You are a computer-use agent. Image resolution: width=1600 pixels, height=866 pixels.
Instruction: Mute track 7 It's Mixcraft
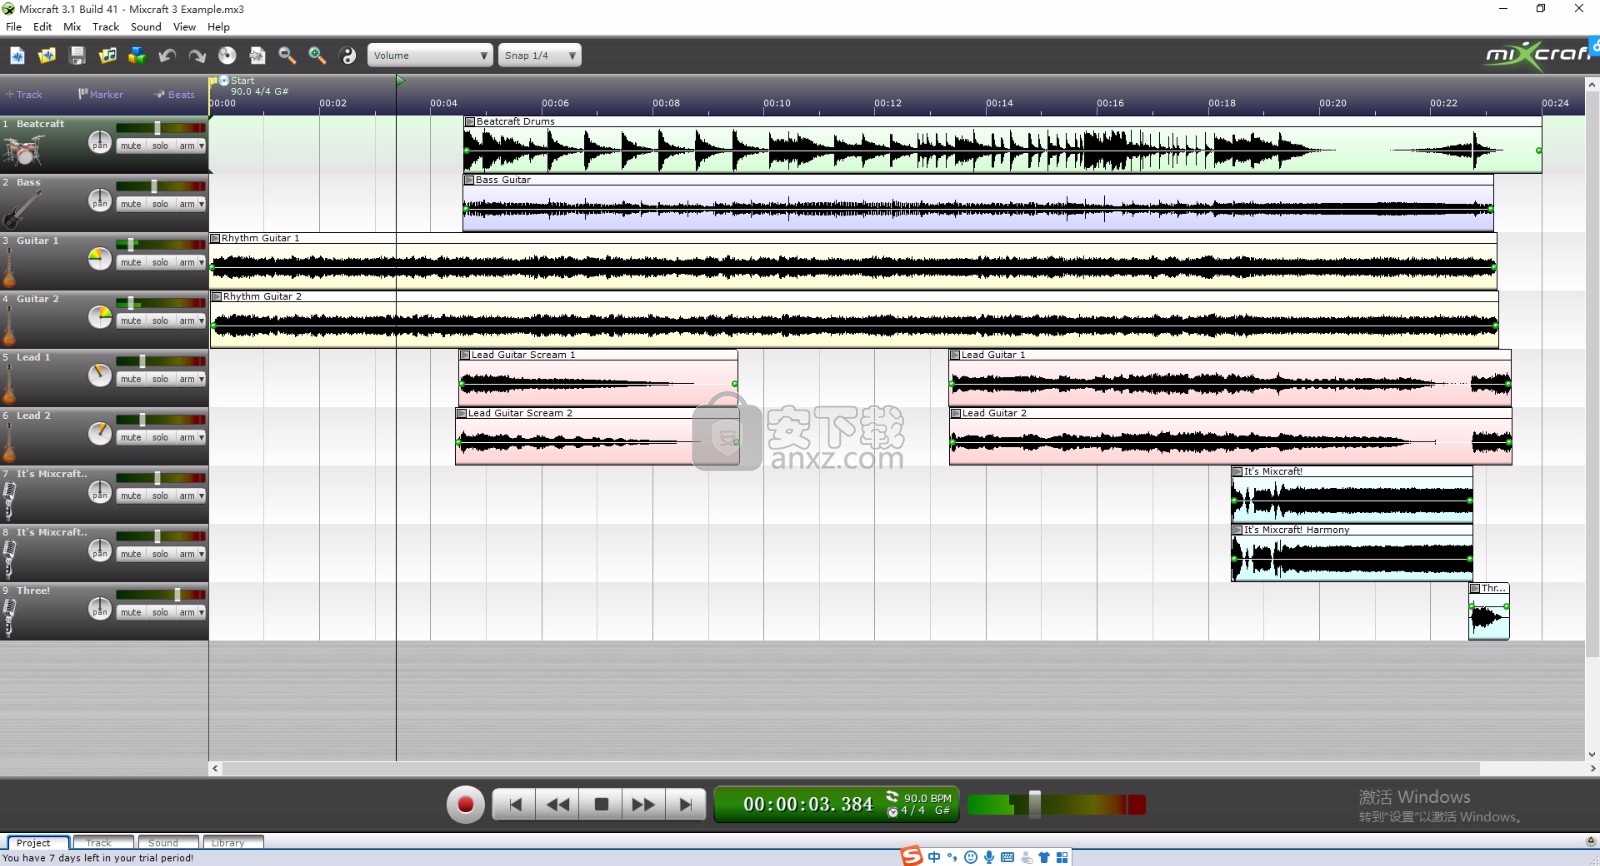(131, 496)
